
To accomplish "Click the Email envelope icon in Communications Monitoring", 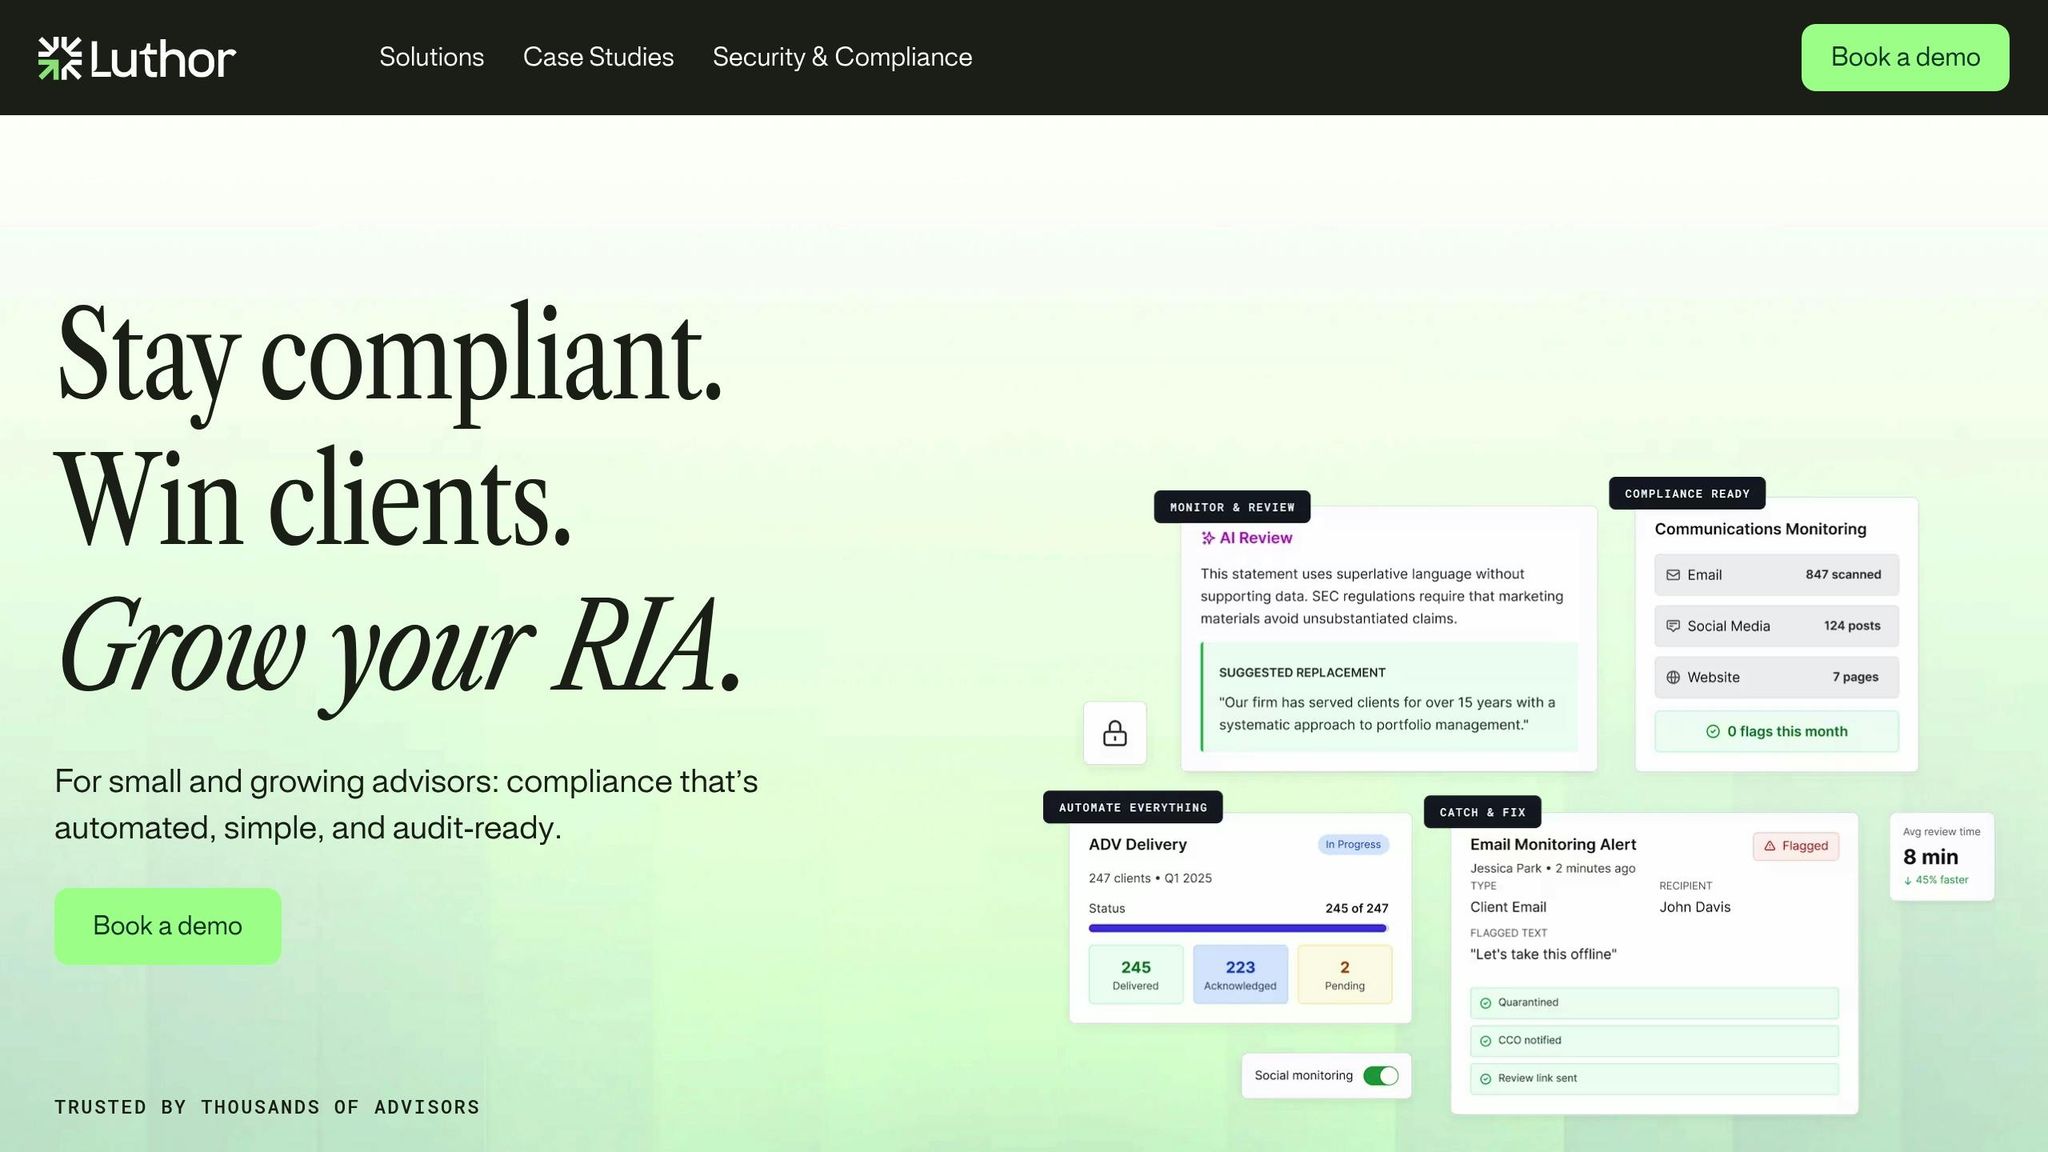I will pyautogui.click(x=1674, y=574).
